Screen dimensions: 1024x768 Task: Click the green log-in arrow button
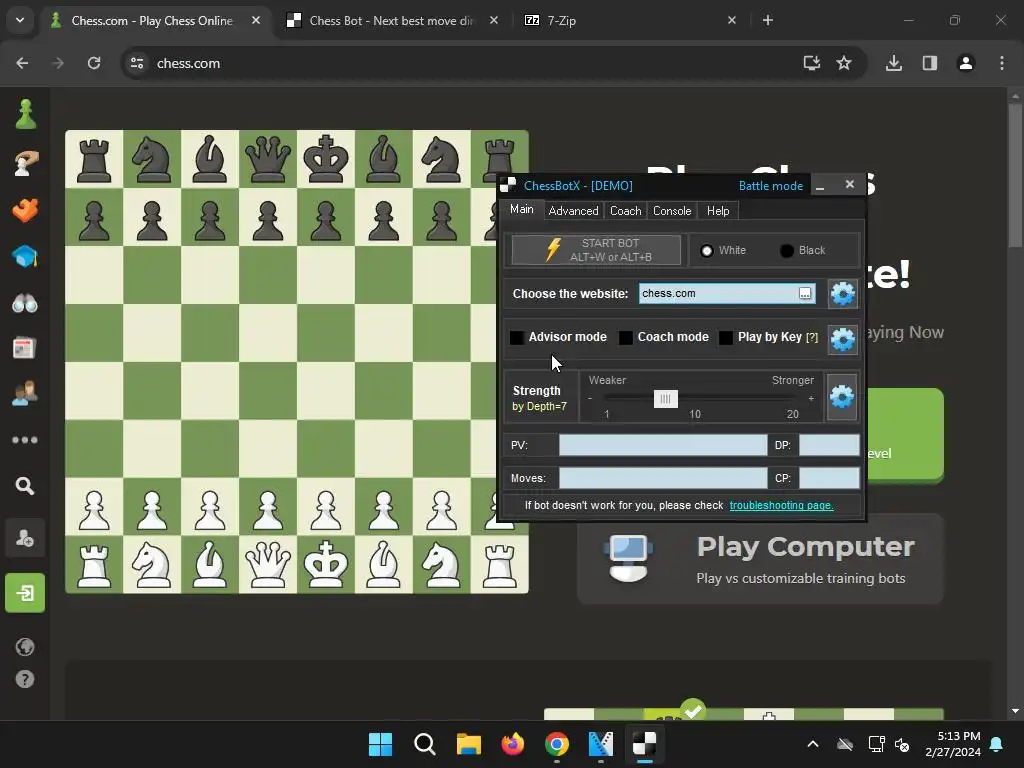pos(25,593)
